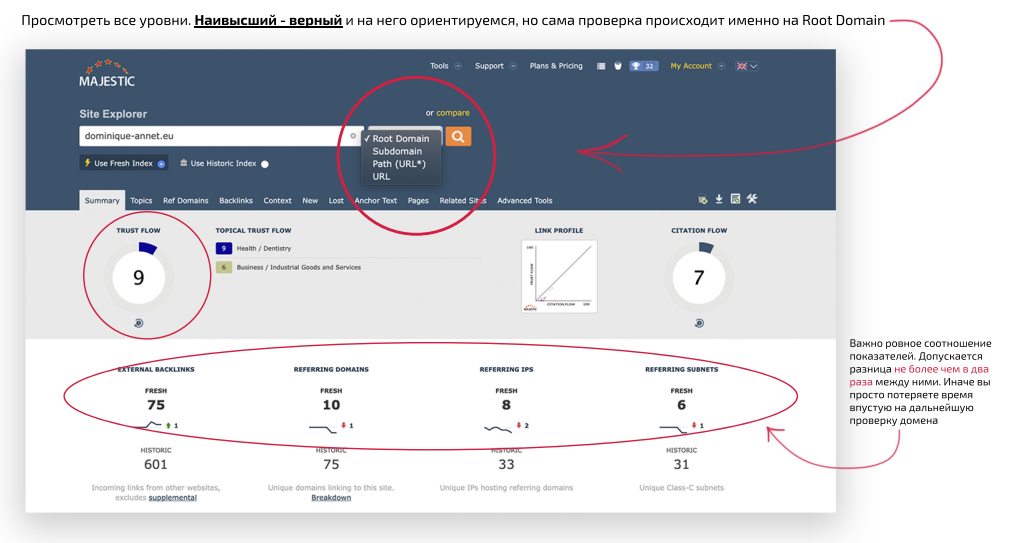Image resolution: width=1021 pixels, height=543 pixels.
Task: Open the Backlinks tab
Action: click(x=236, y=201)
